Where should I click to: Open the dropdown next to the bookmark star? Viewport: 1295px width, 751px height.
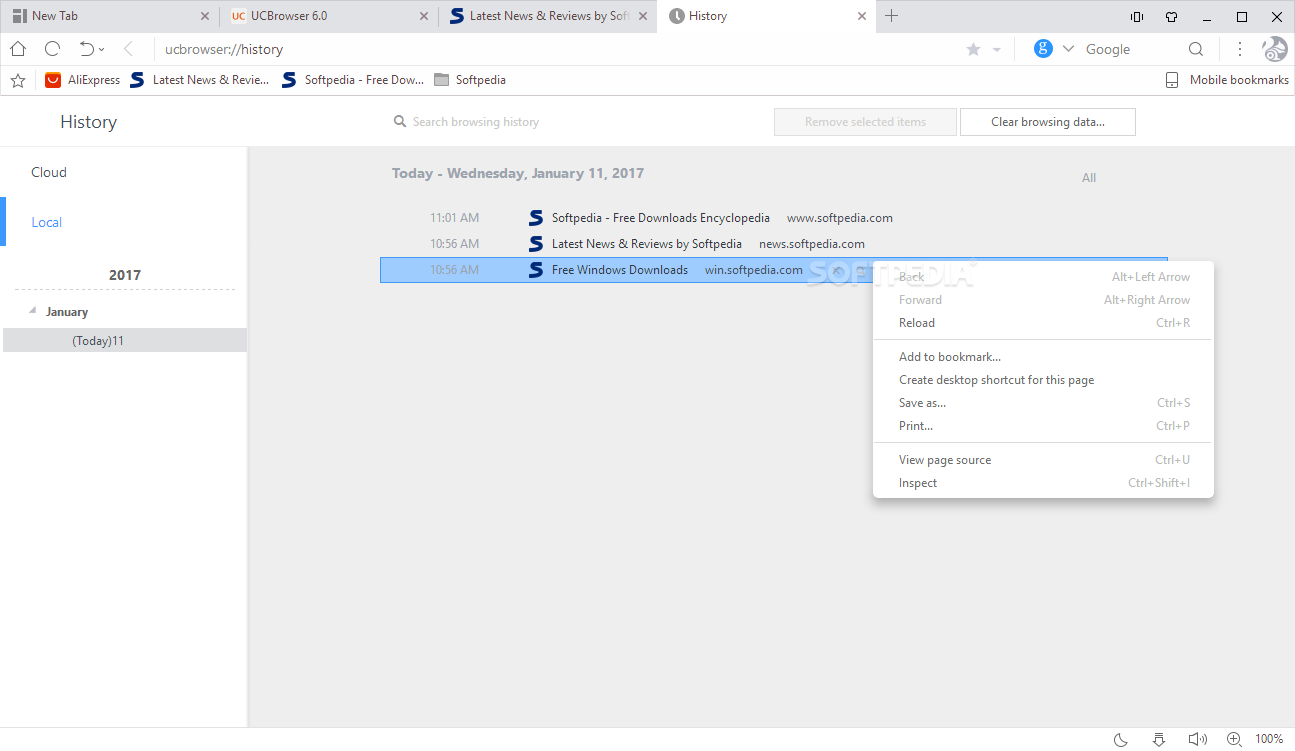[996, 50]
